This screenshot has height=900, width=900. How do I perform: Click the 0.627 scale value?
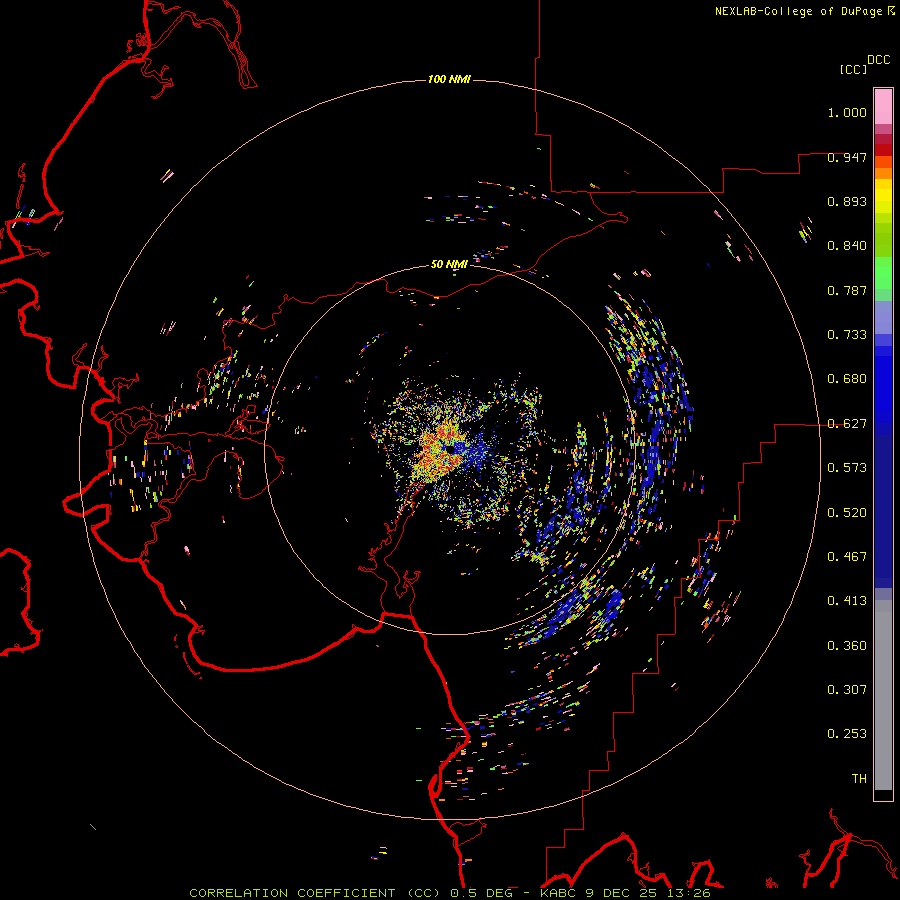coord(847,424)
